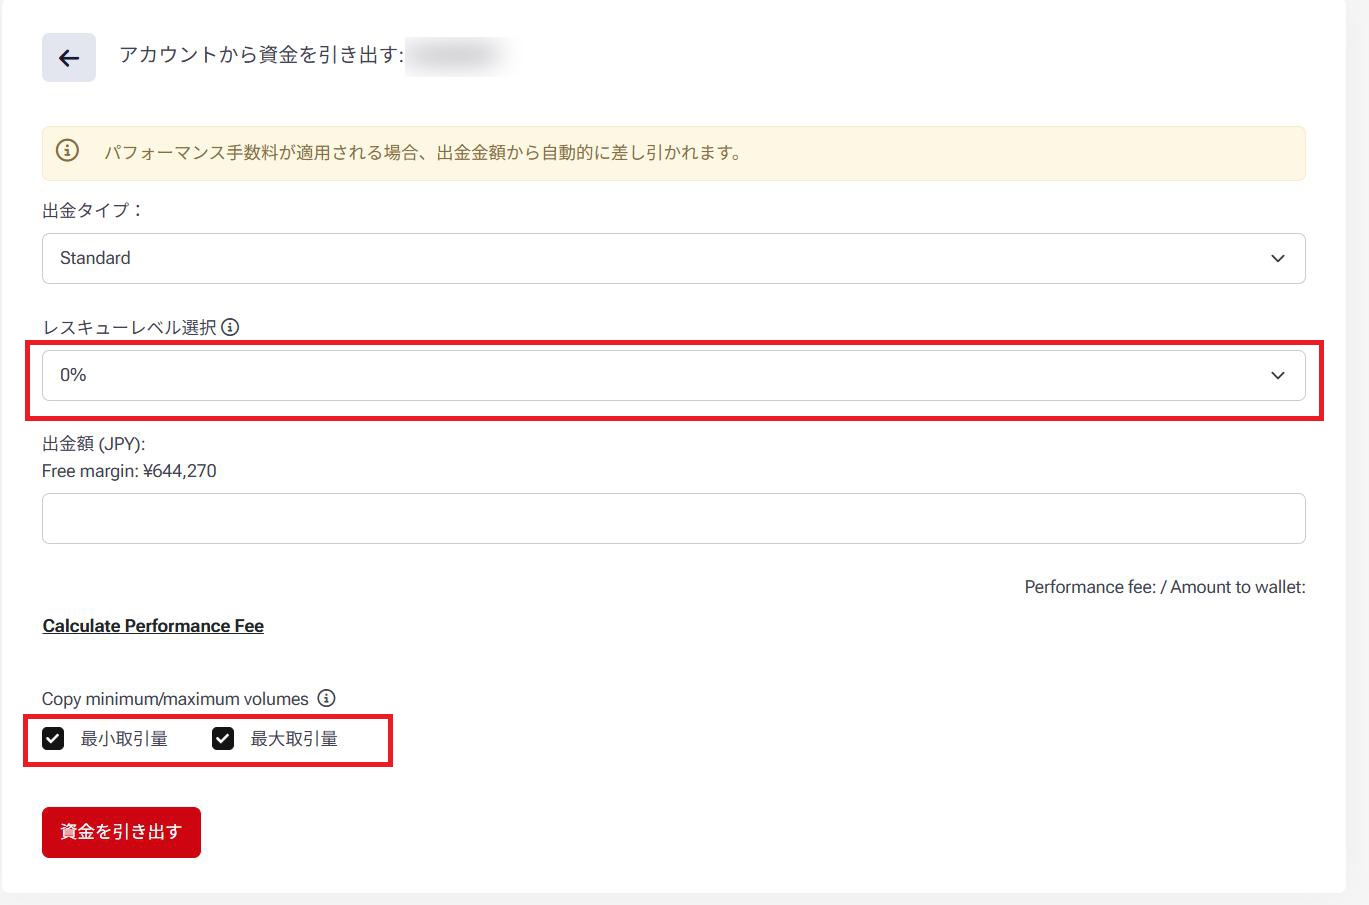The width and height of the screenshot is (1369, 905).
Task: Click the パフォーマンス手数料 notice text
Action: pos(424,153)
